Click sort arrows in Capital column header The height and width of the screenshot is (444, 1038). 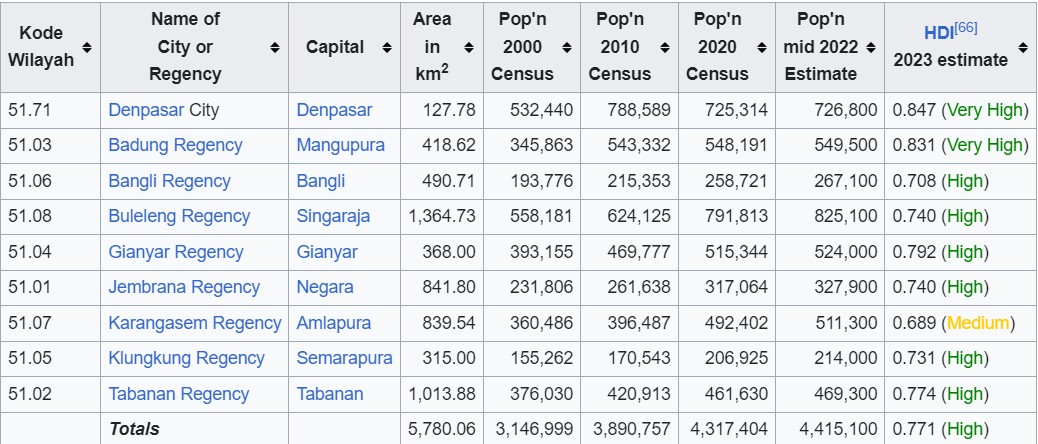click(387, 47)
